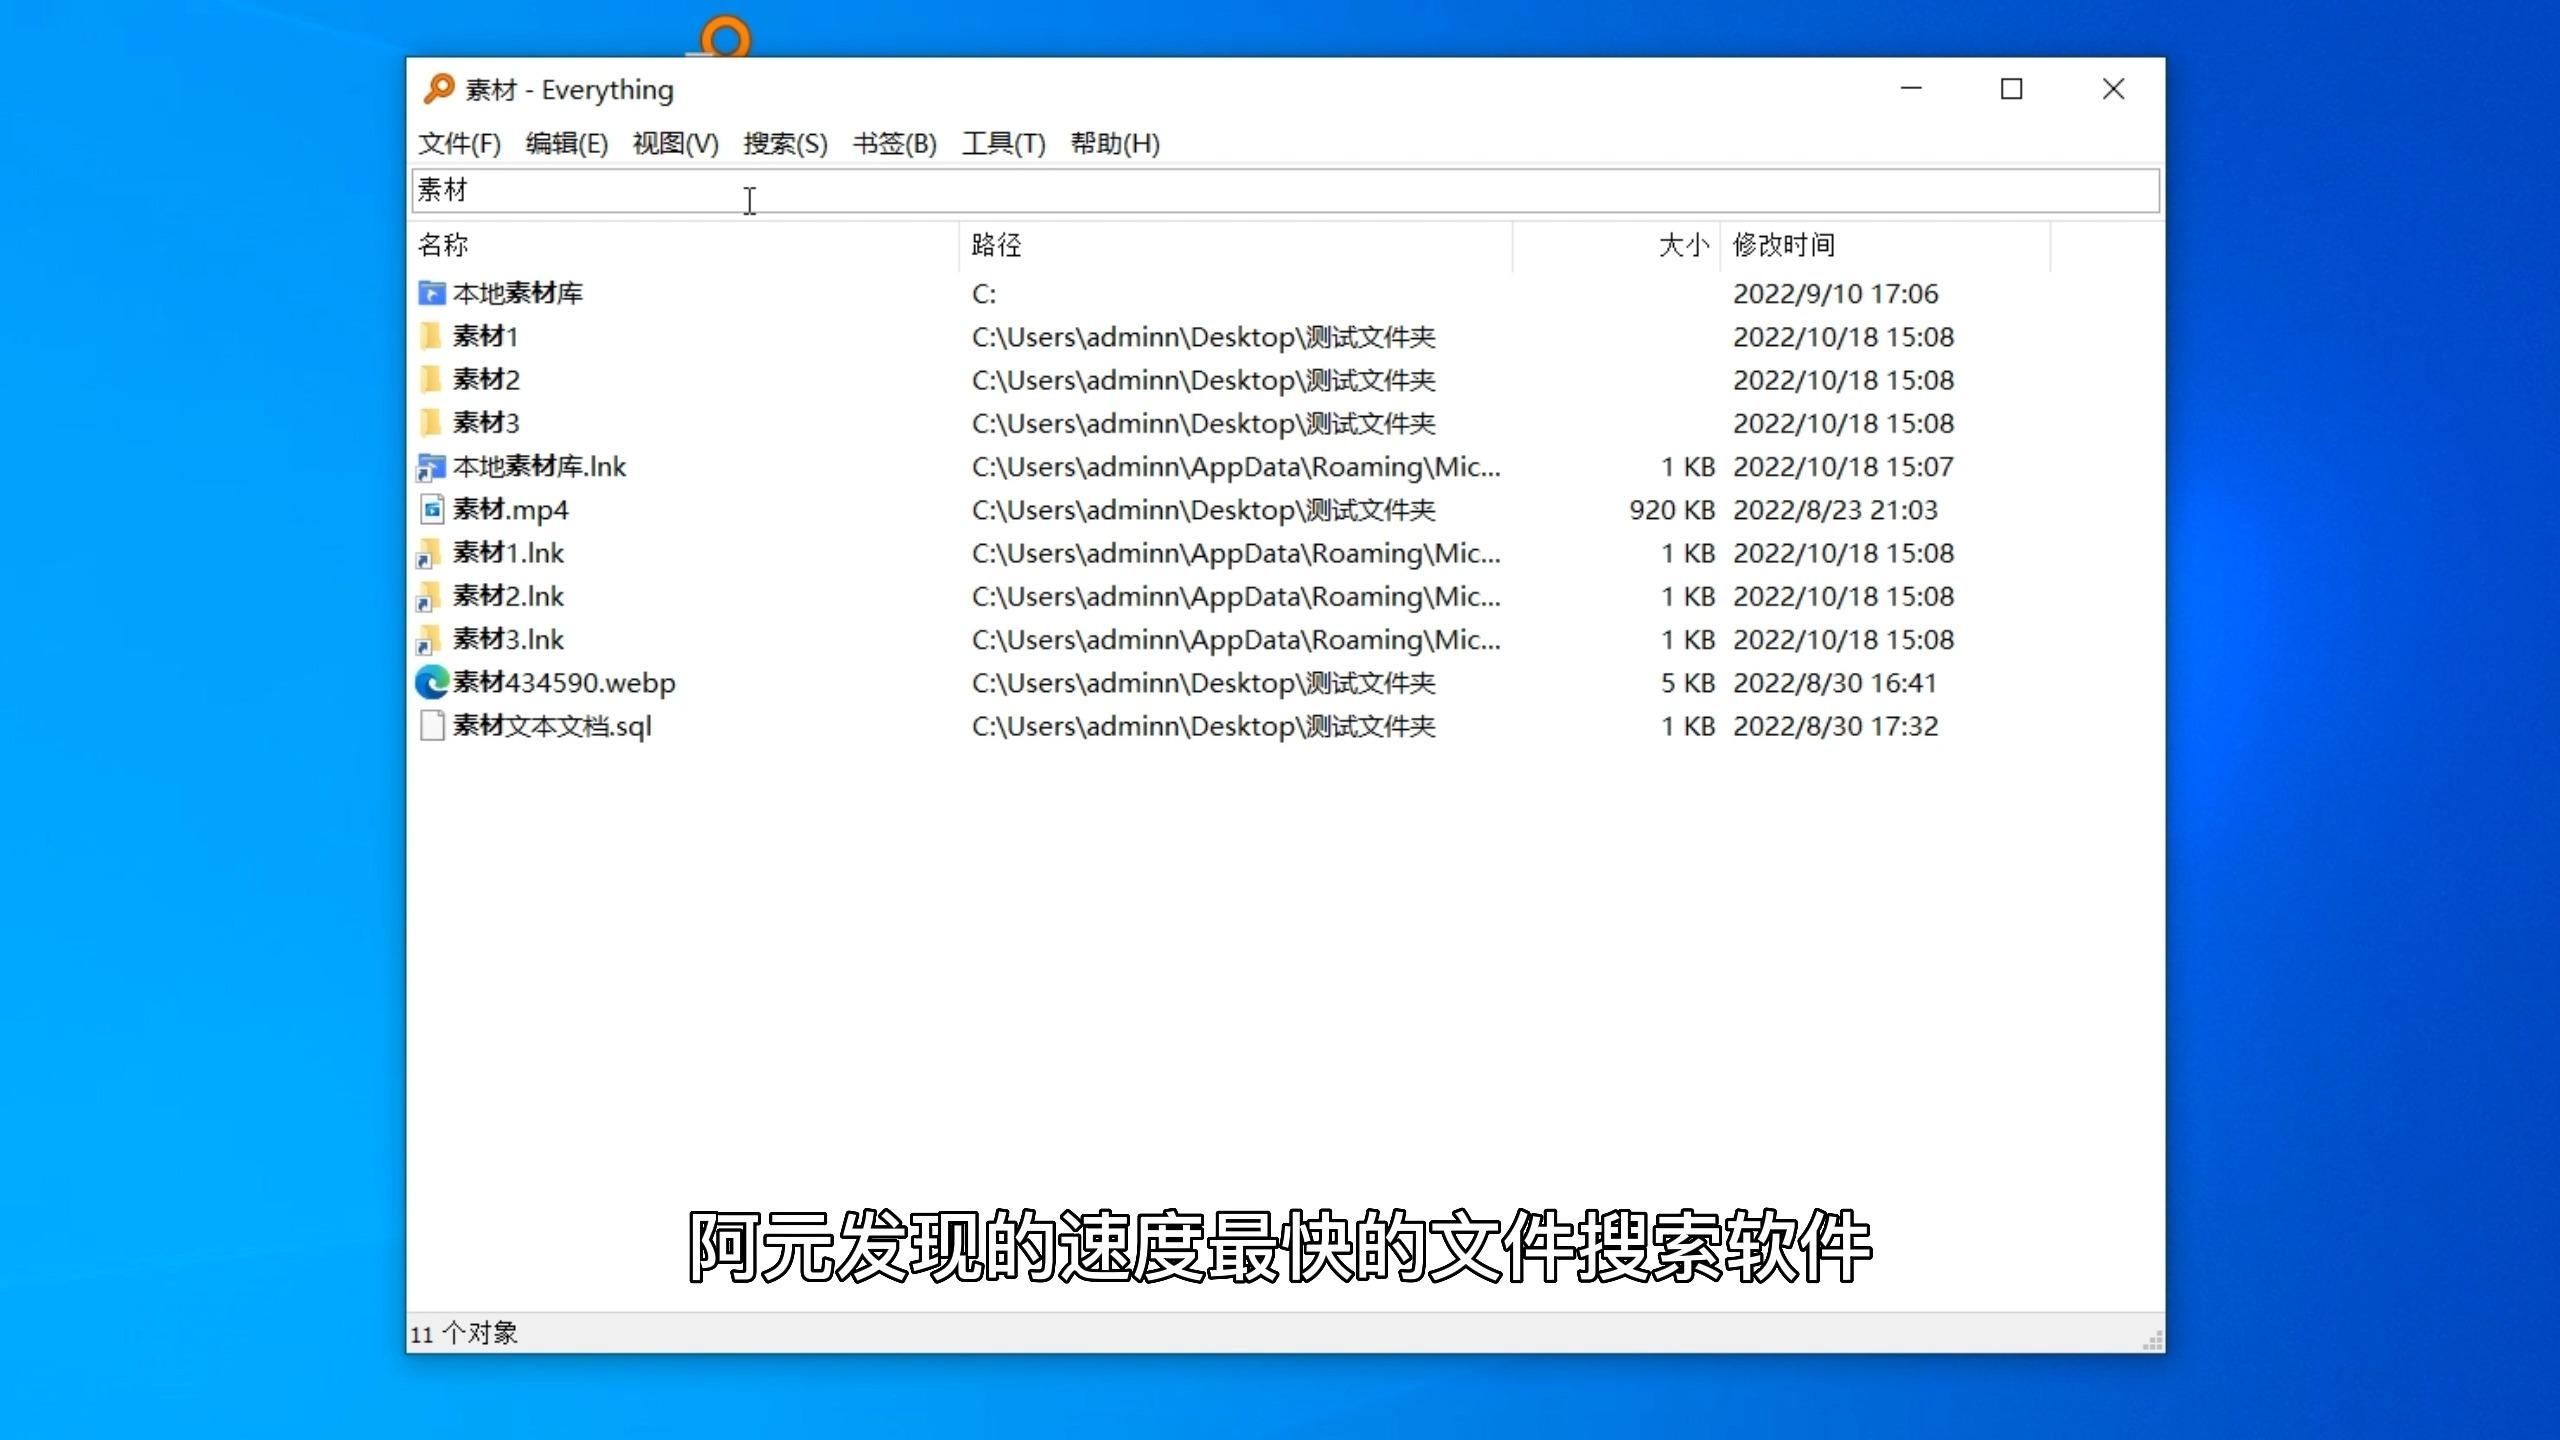The image size is (2560, 1440).
Task: Click the 本地素材库.lnk shortcut icon
Action: 431,466
